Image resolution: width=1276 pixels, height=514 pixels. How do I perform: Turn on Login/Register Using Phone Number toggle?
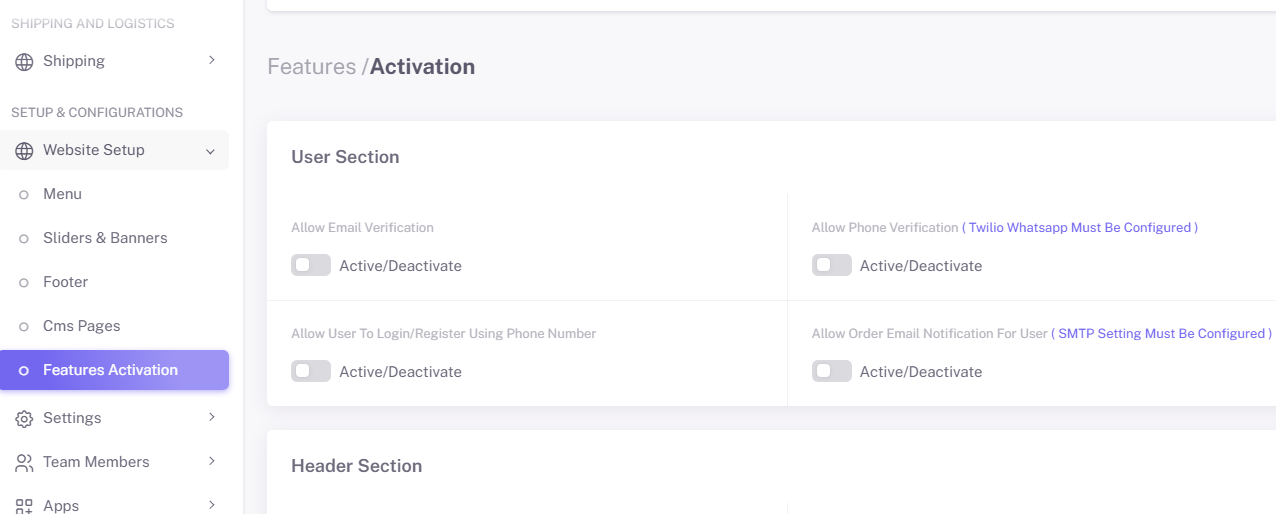(311, 371)
